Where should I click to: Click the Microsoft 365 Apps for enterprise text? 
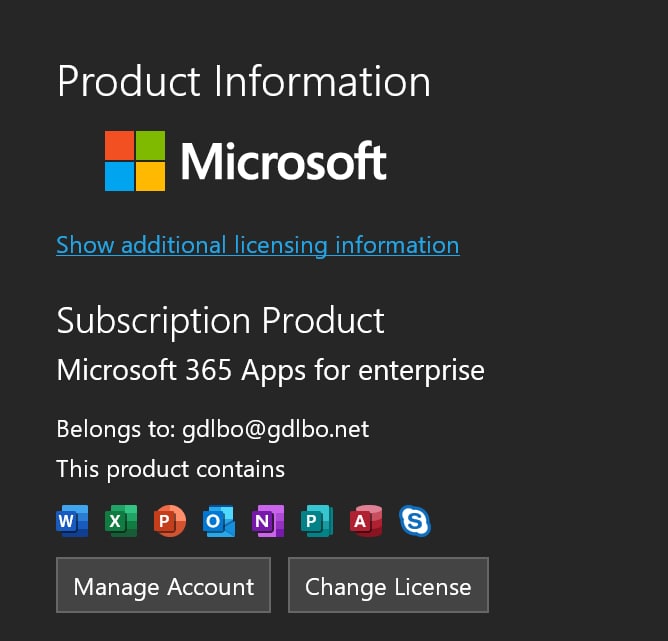tap(271, 371)
